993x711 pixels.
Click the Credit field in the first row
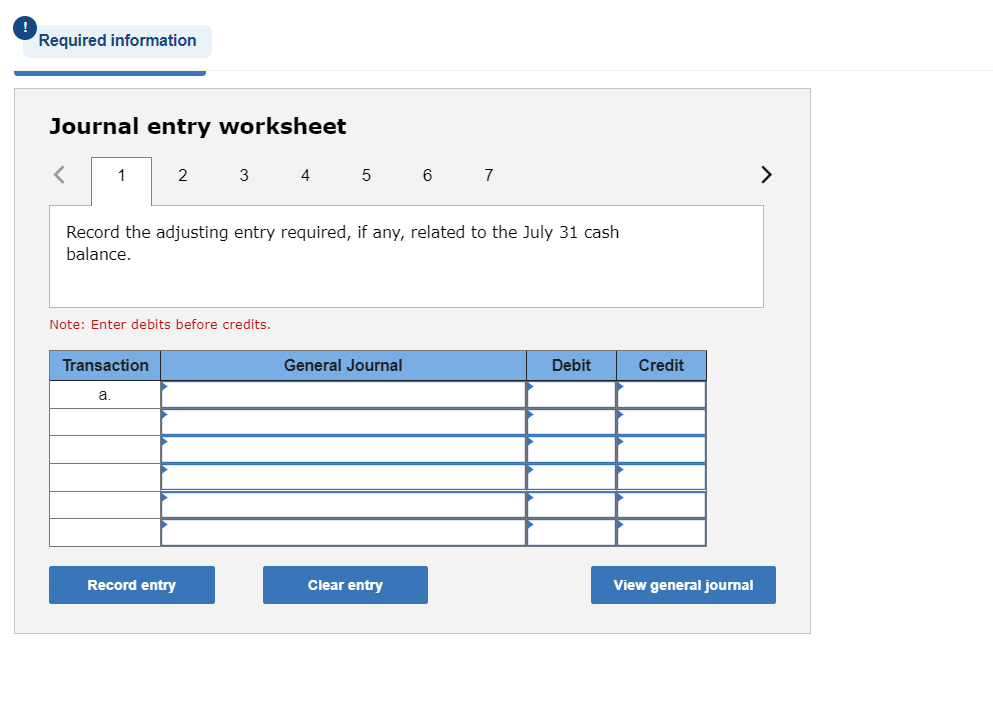[x=661, y=394]
